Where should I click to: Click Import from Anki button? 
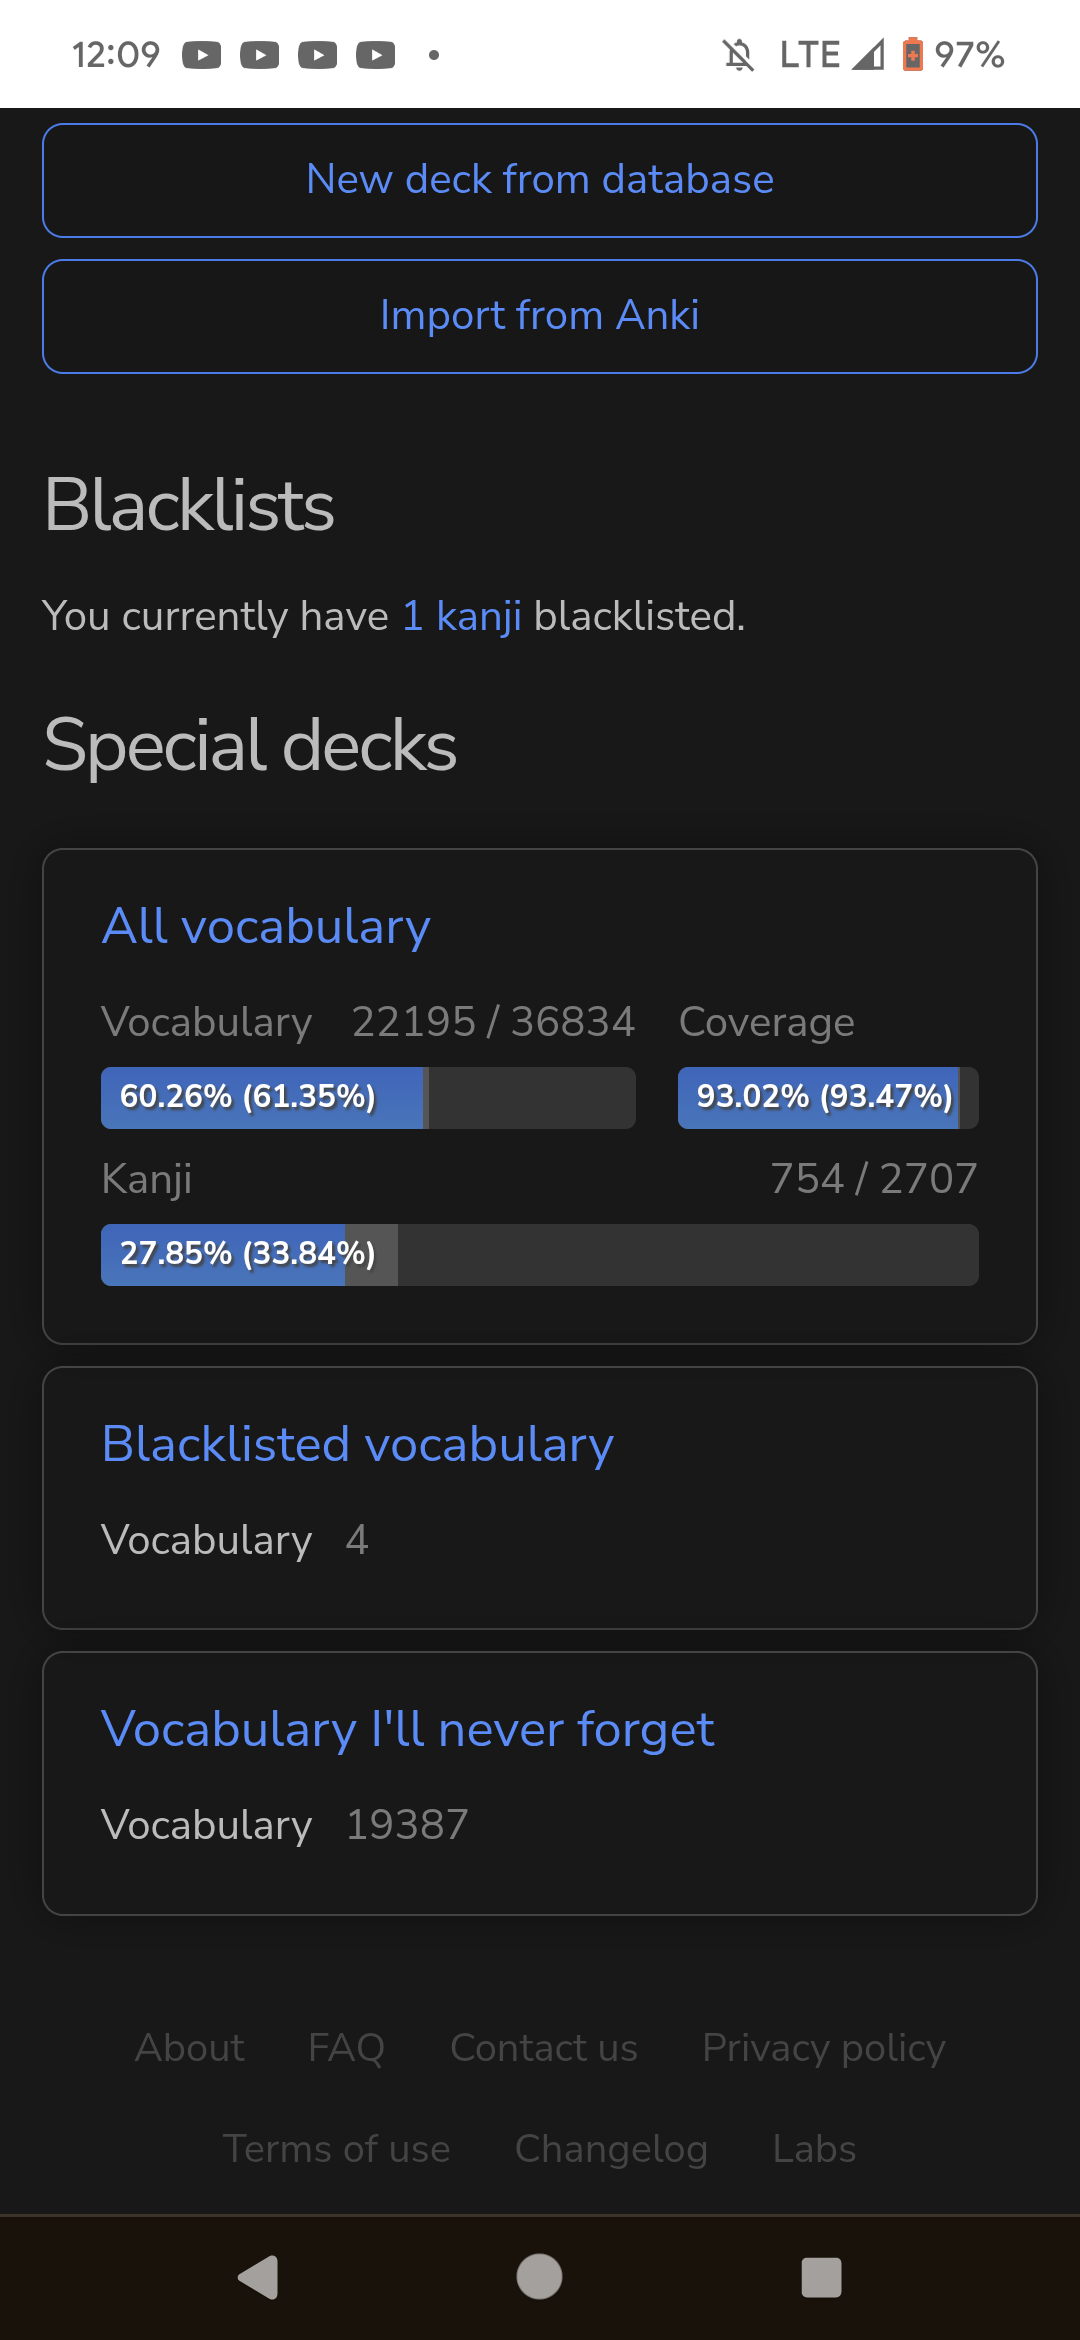pyautogui.click(x=540, y=316)
